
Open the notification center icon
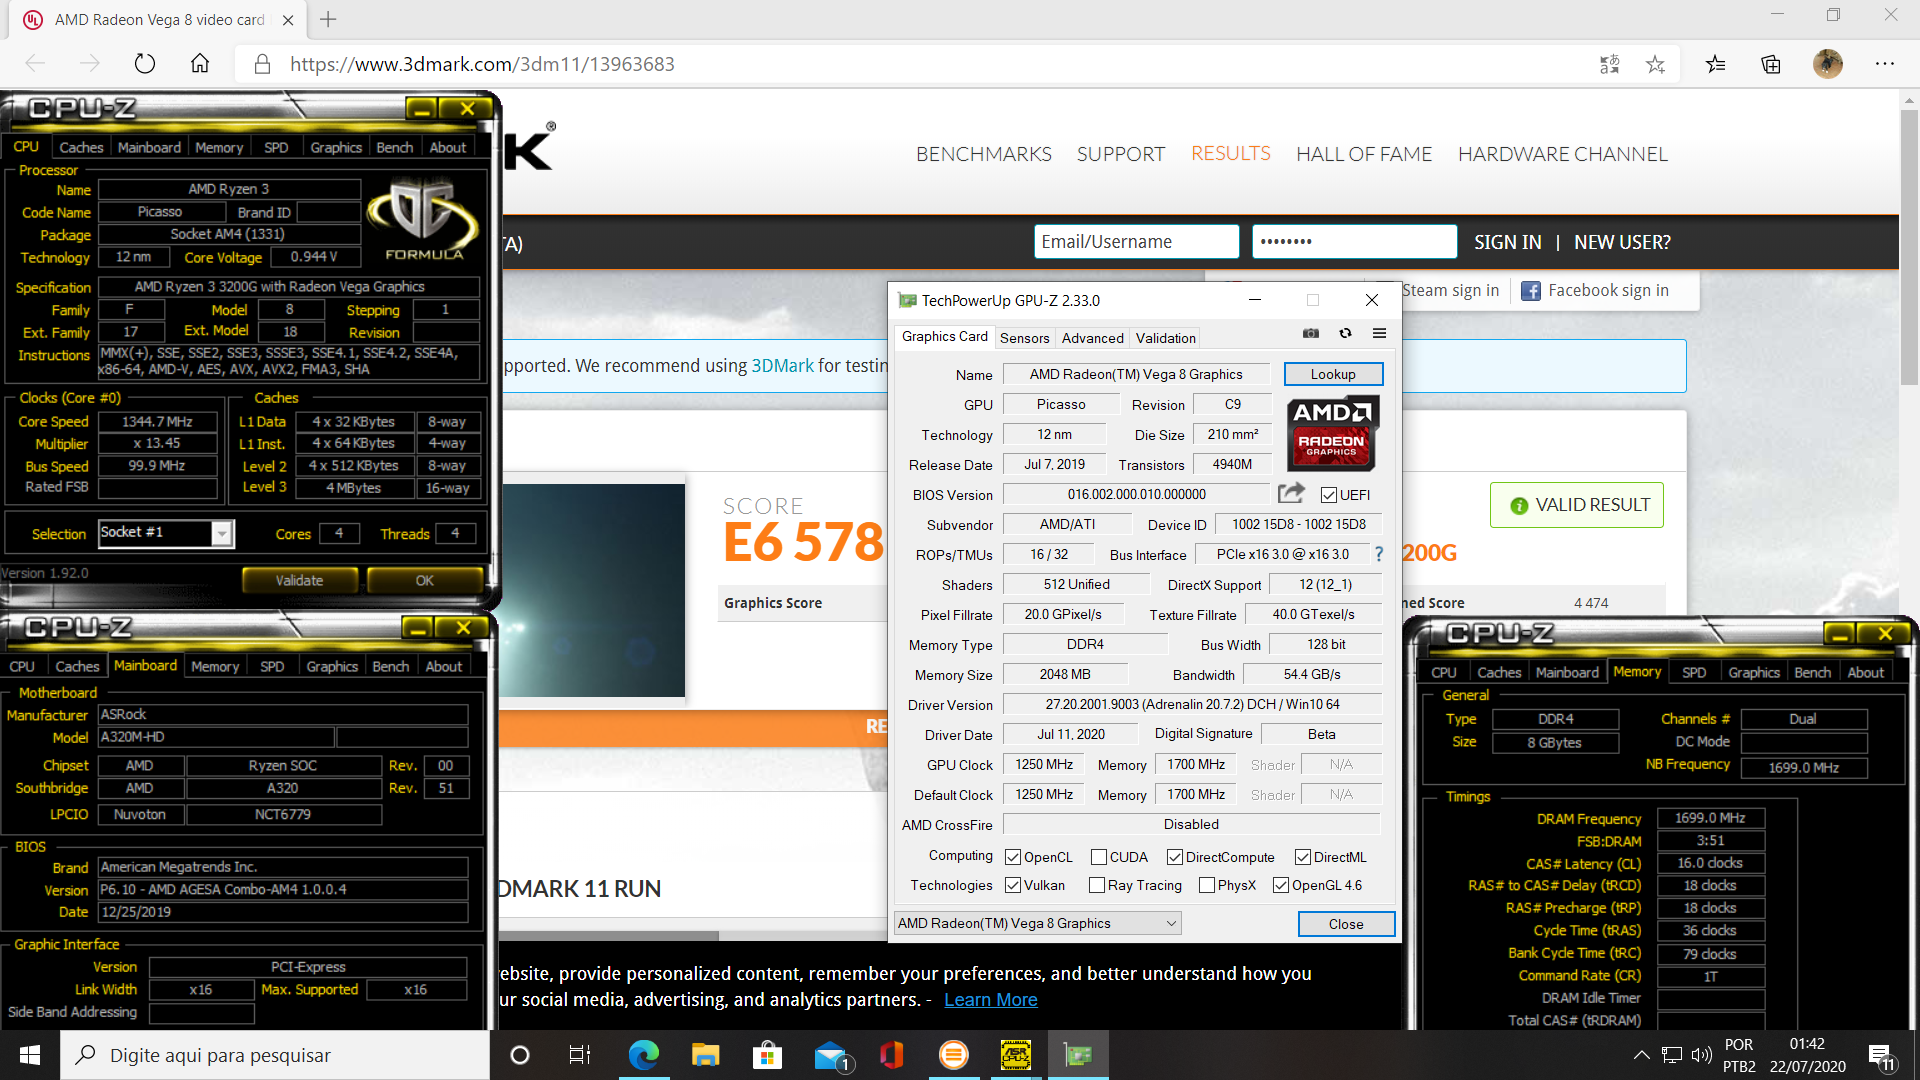tap(1880, 1055)
